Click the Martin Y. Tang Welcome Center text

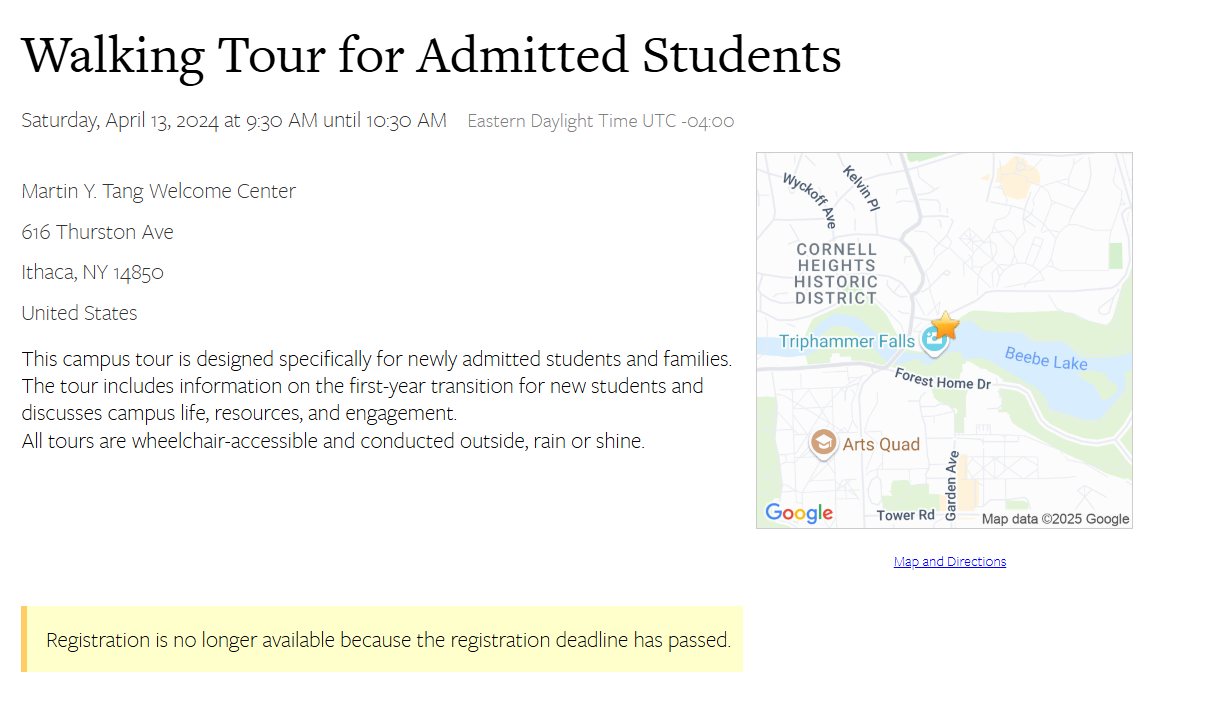[159, 191]
